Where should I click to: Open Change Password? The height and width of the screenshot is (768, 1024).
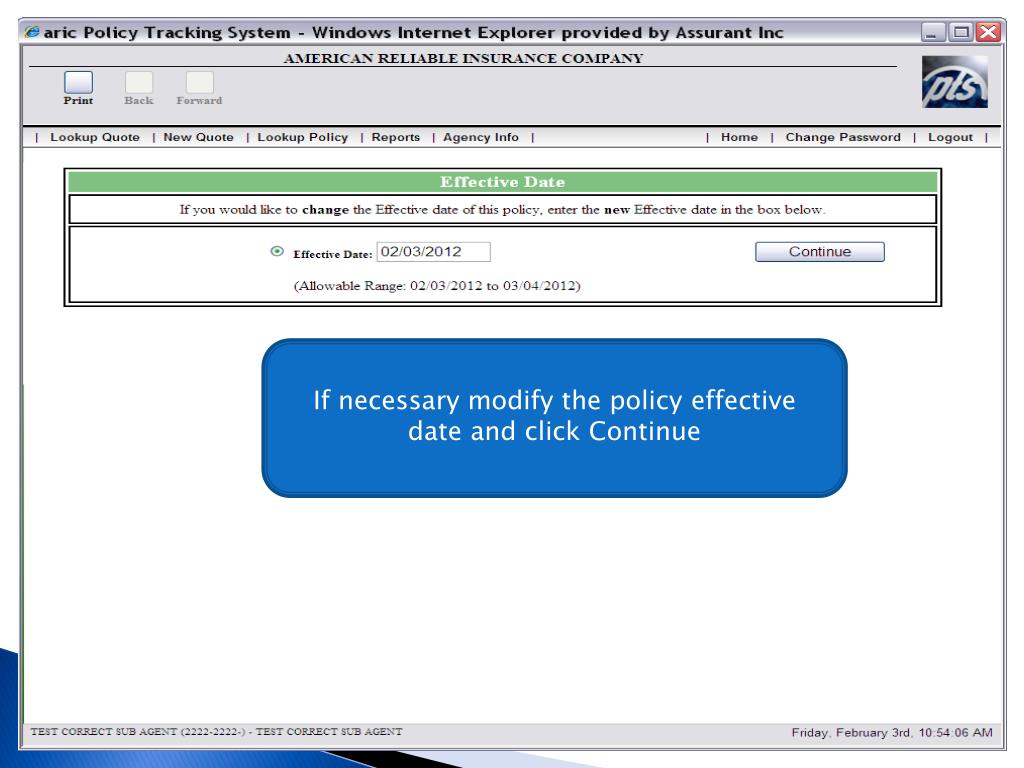pos(842,137)
